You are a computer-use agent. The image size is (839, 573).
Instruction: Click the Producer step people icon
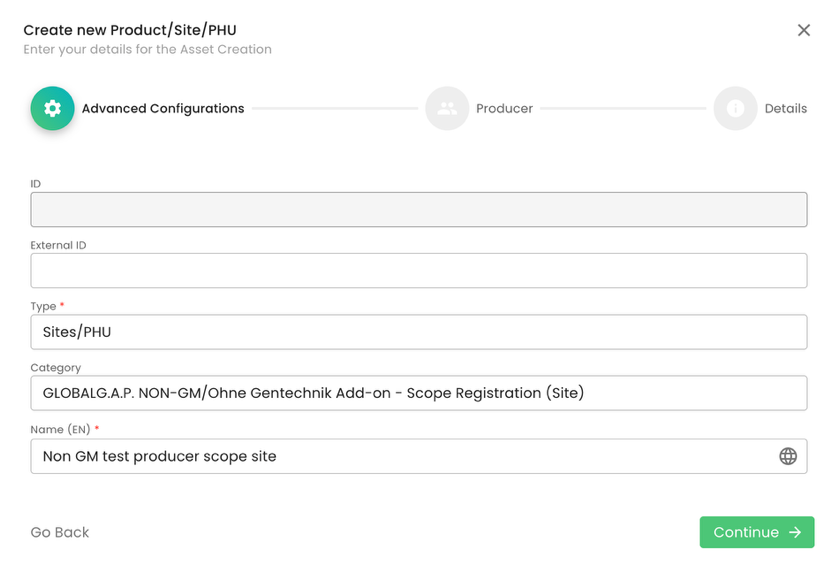tap(447, 109)
